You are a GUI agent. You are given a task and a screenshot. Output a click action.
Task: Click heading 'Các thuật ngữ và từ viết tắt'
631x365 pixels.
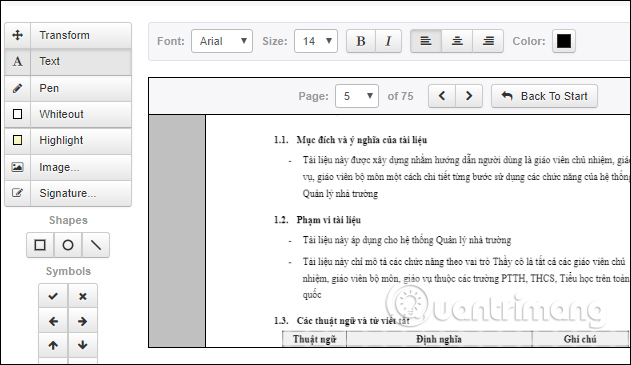[353, 321]
